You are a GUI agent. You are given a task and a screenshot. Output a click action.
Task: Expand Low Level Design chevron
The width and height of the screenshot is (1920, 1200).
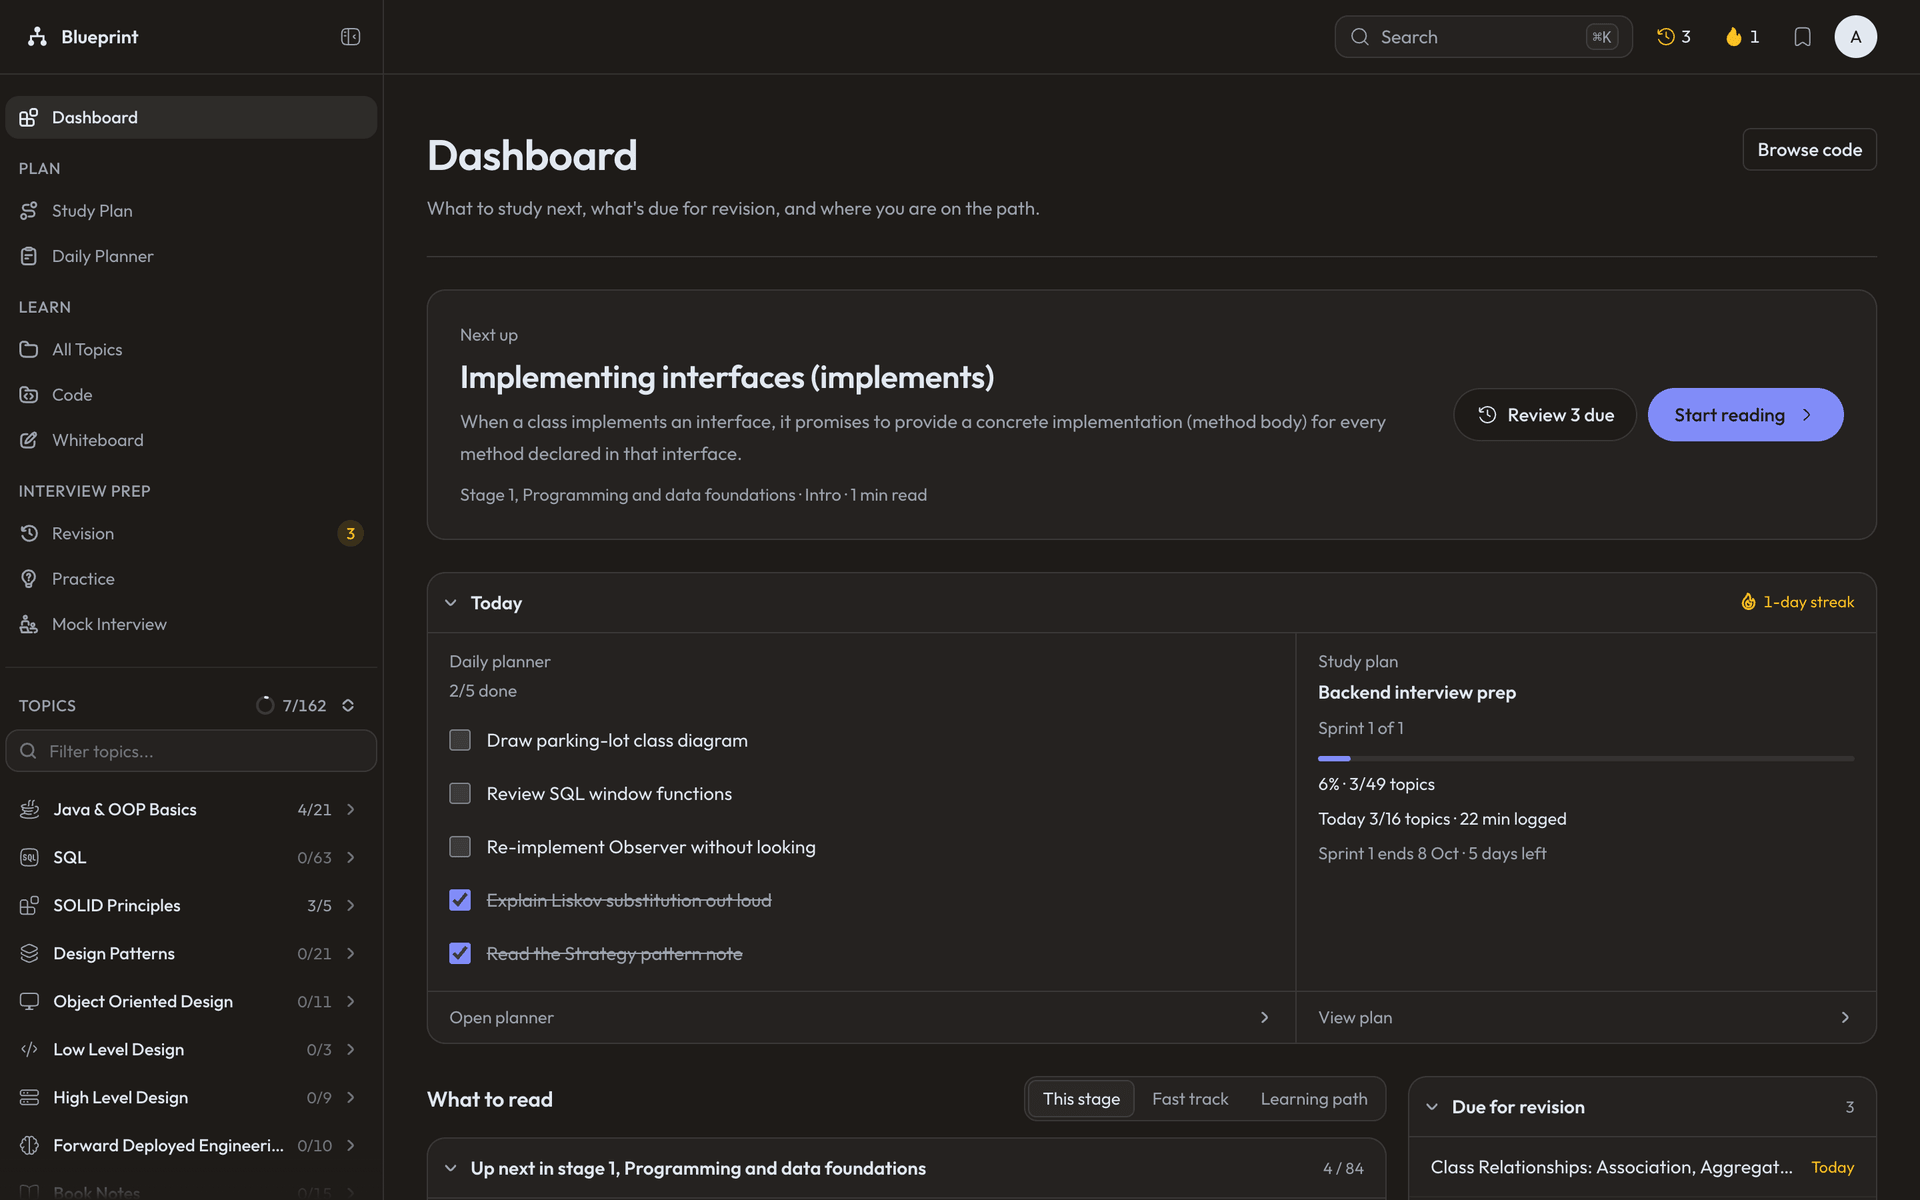(x=351, y=1049)
